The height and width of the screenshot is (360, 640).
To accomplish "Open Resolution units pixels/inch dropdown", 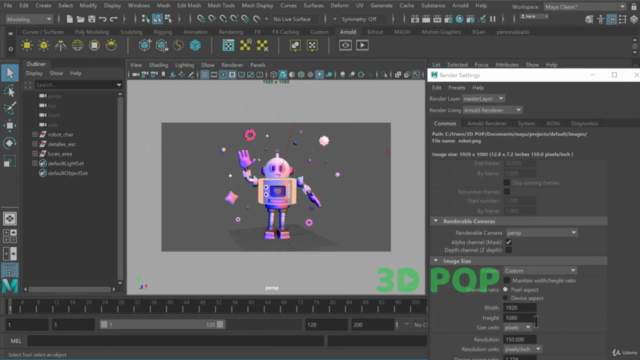I will point(522,349).
